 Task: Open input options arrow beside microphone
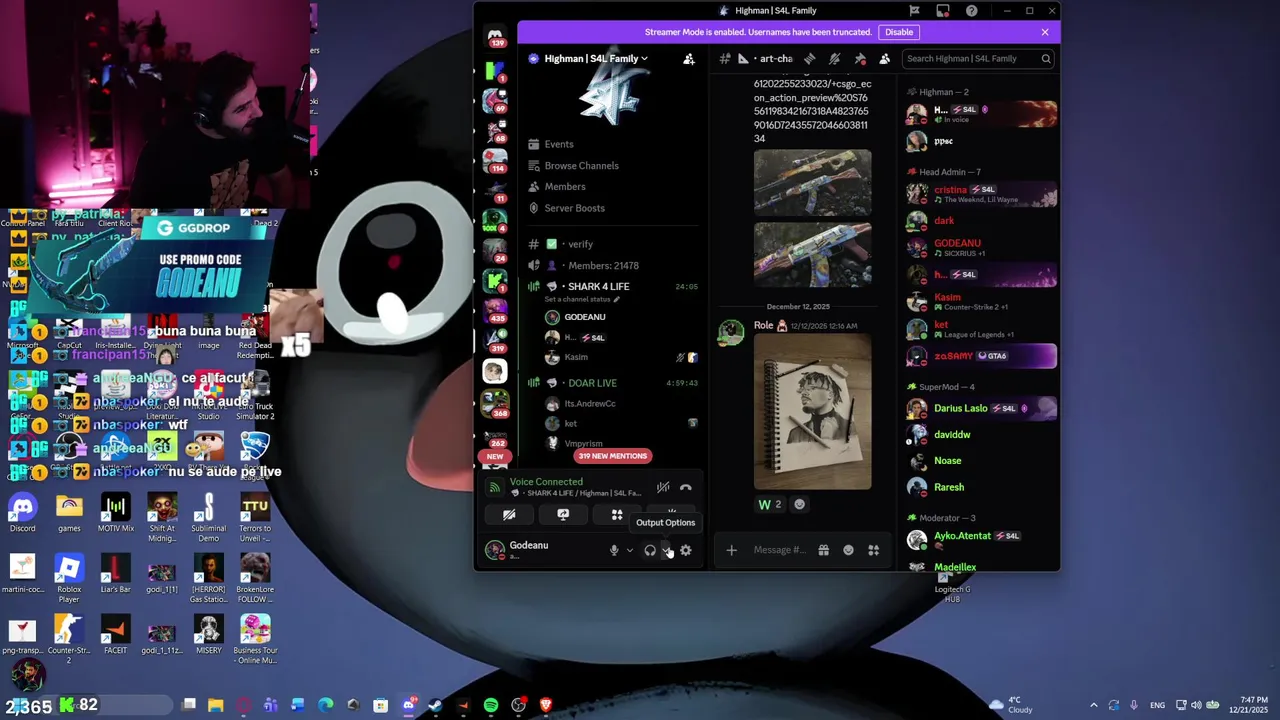pyautogui.click(x=629, y=550)
